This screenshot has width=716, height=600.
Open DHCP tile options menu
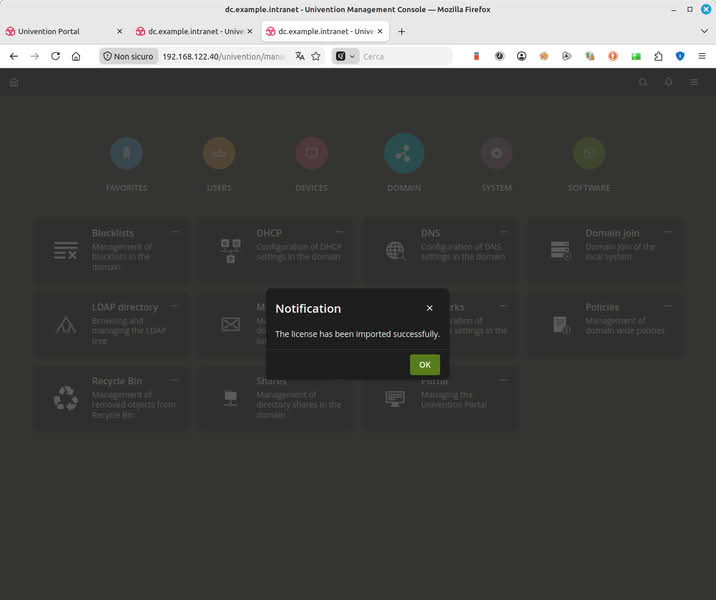point(339,232)
